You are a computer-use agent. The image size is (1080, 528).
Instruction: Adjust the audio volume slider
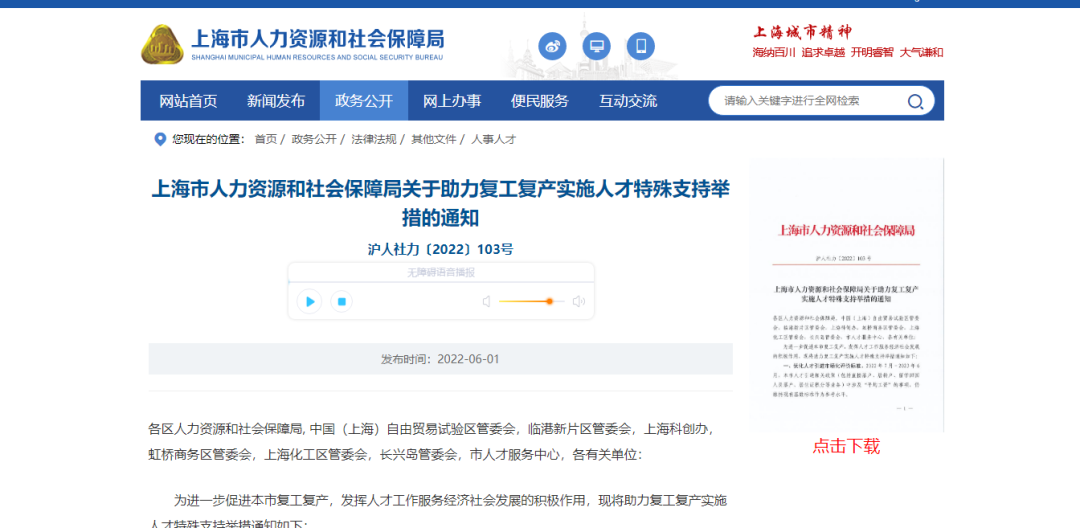549,301
